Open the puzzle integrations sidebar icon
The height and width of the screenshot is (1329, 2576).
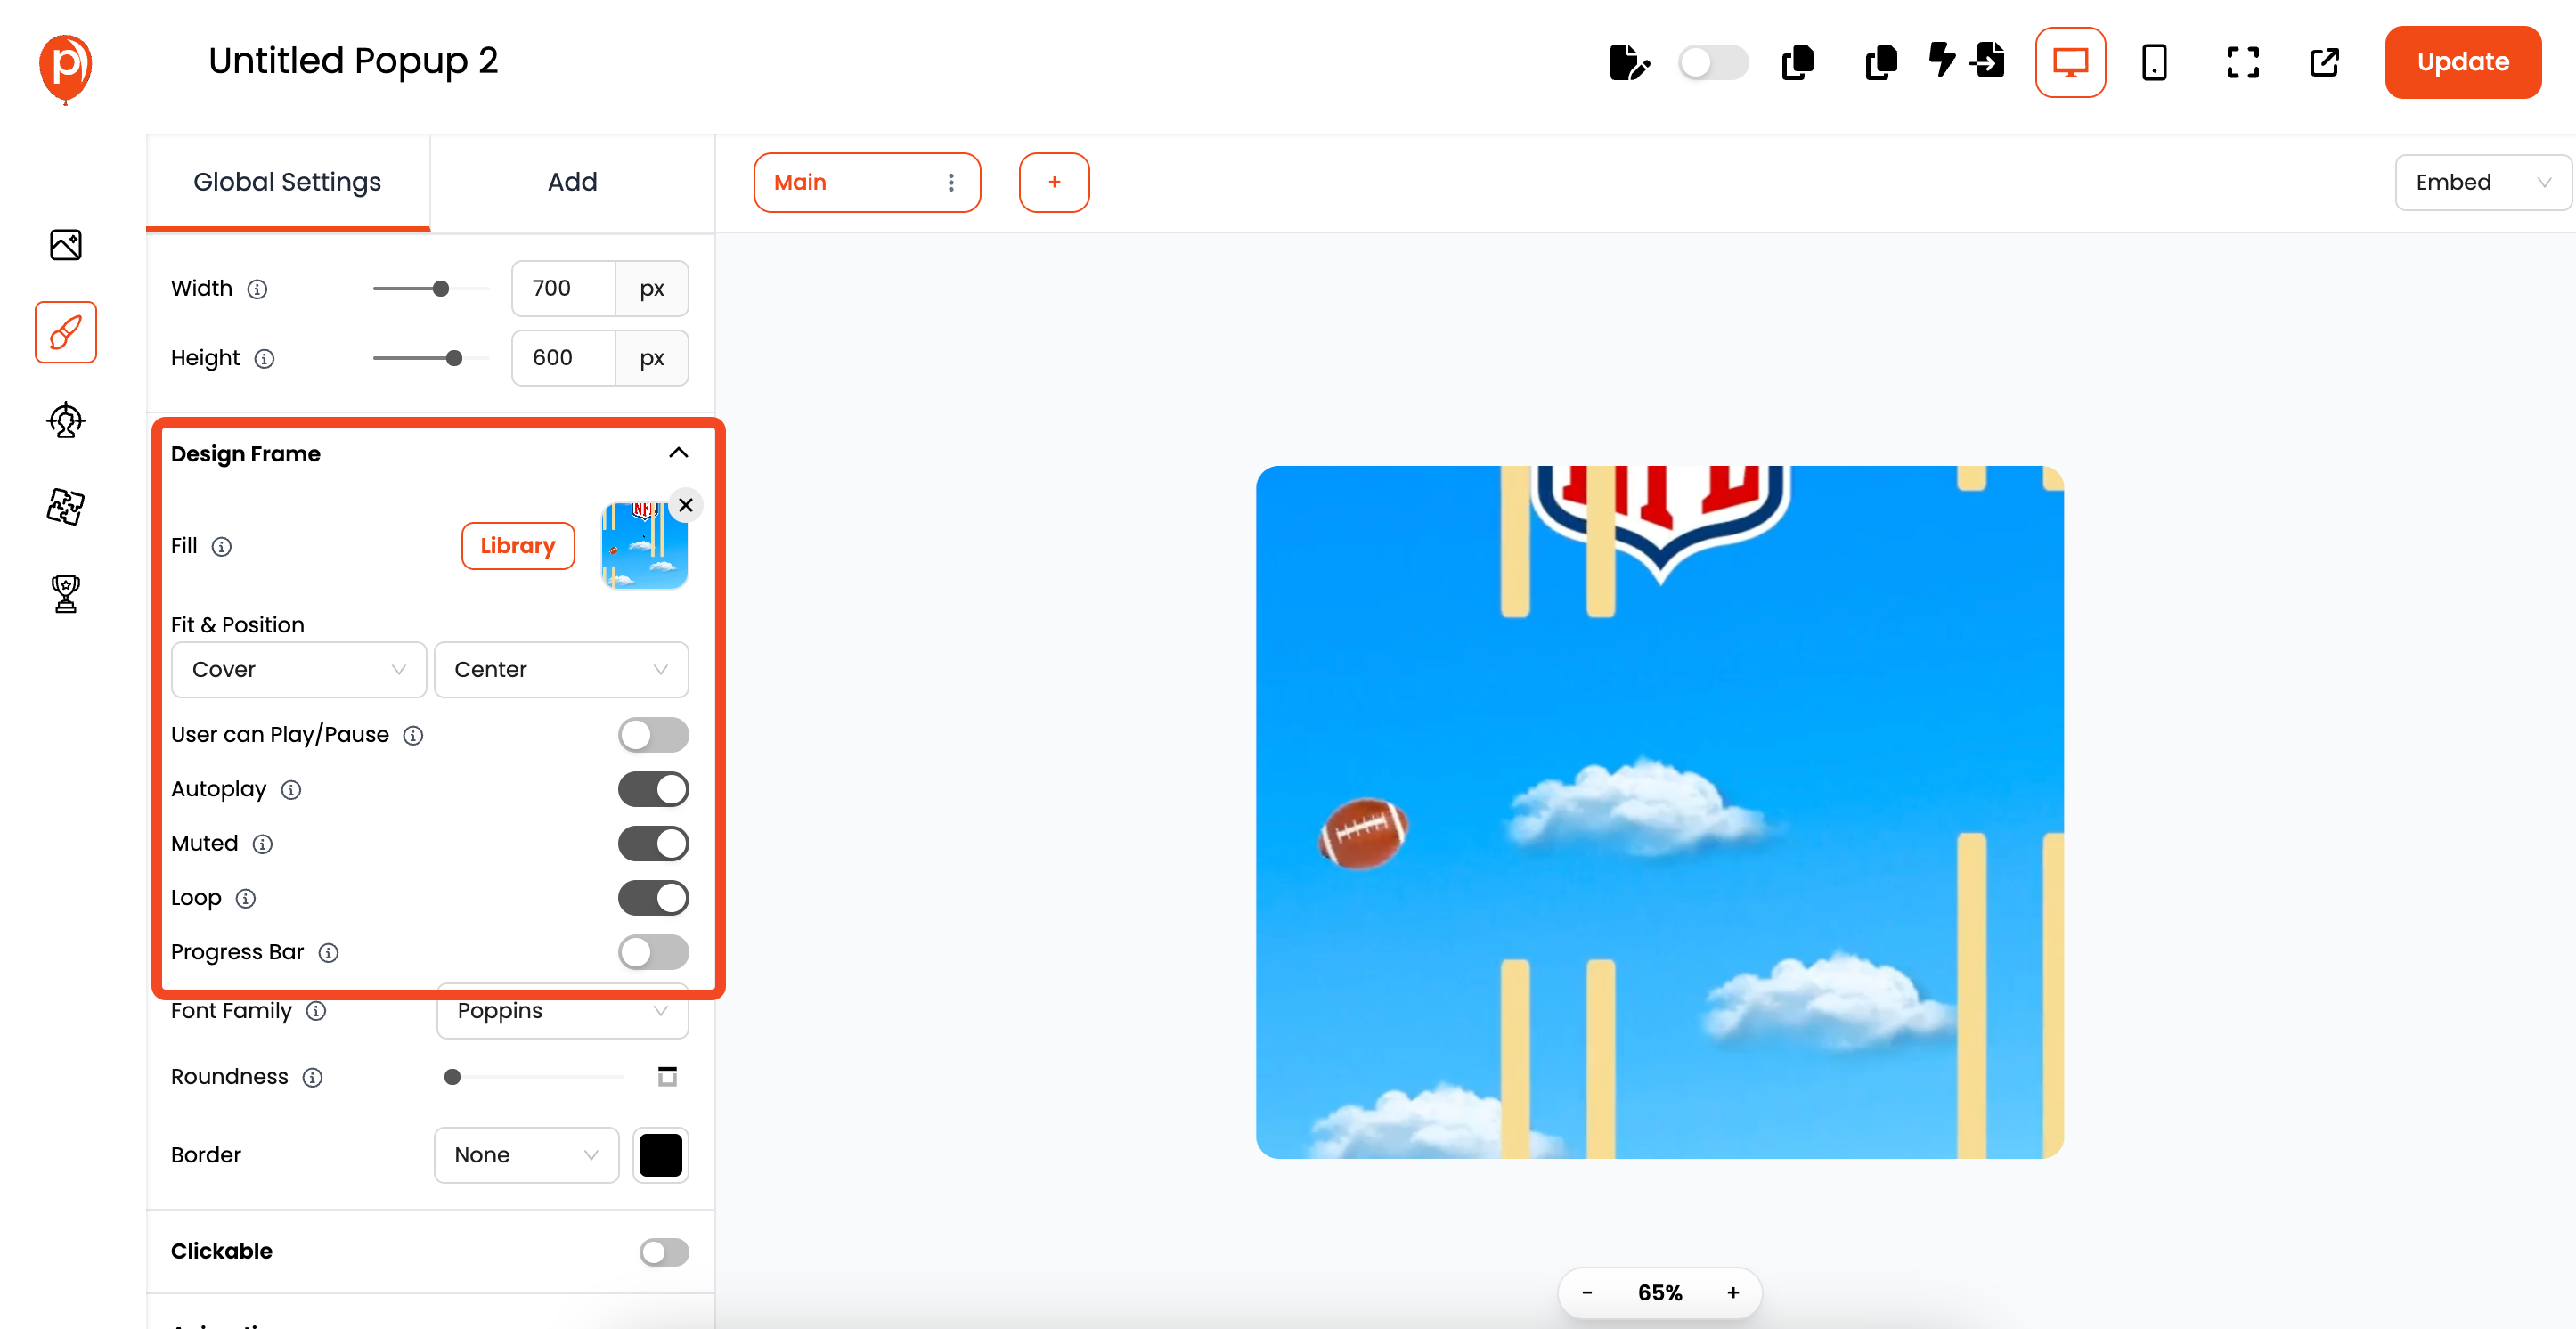click(66, 507)
